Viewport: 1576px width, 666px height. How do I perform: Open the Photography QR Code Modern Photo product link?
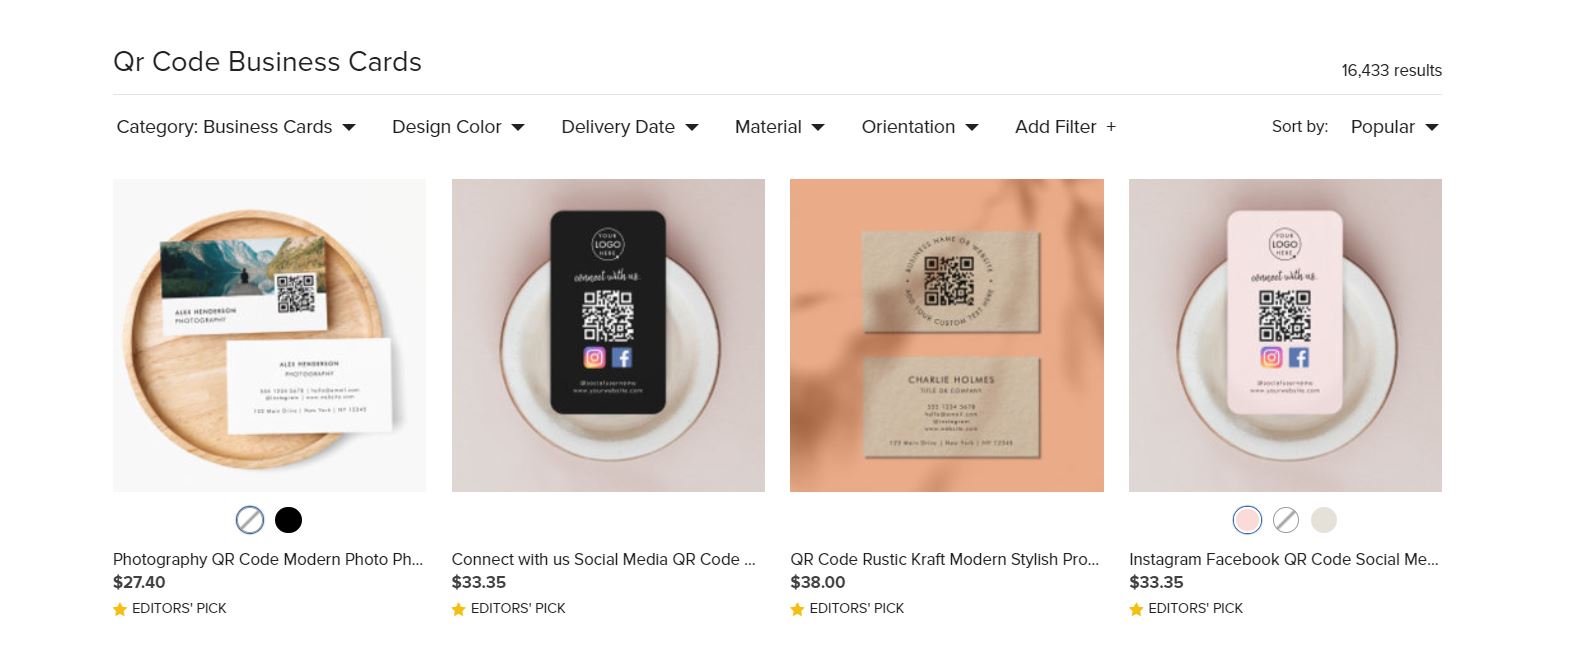267,560
